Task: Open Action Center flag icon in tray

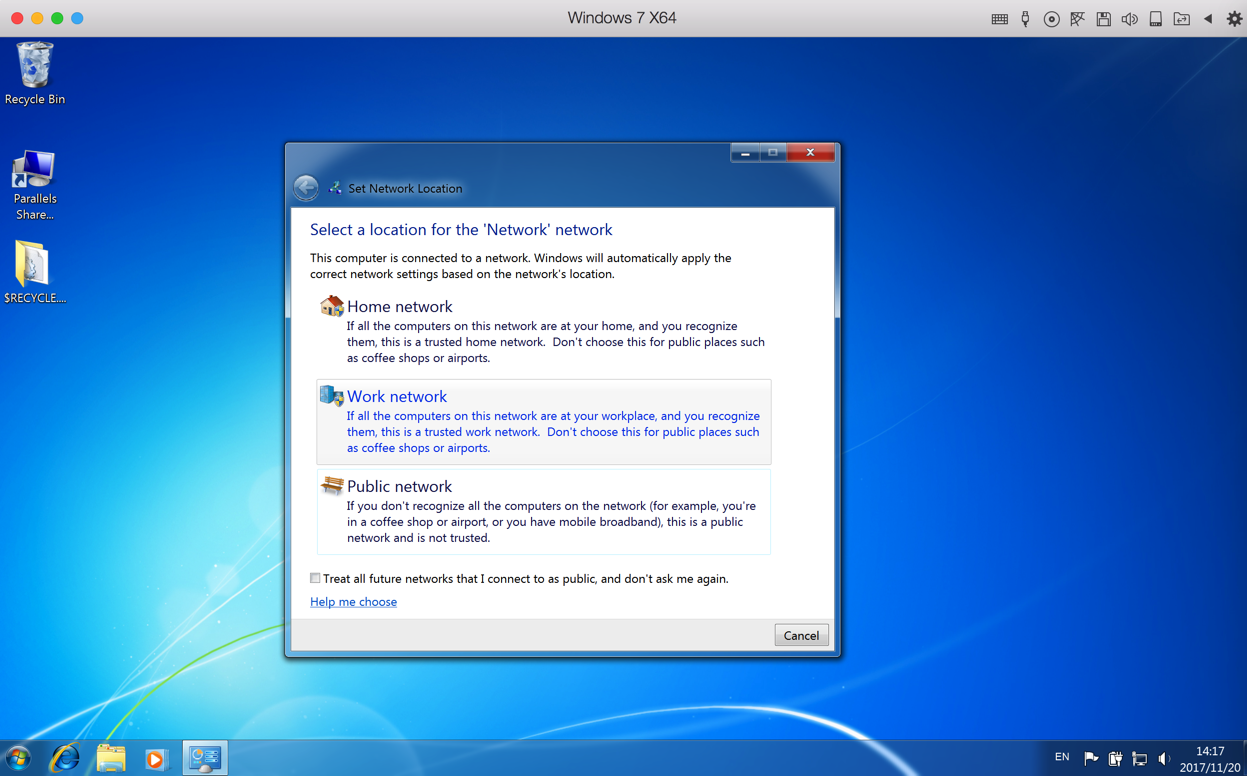Action: coord(1091,759)
